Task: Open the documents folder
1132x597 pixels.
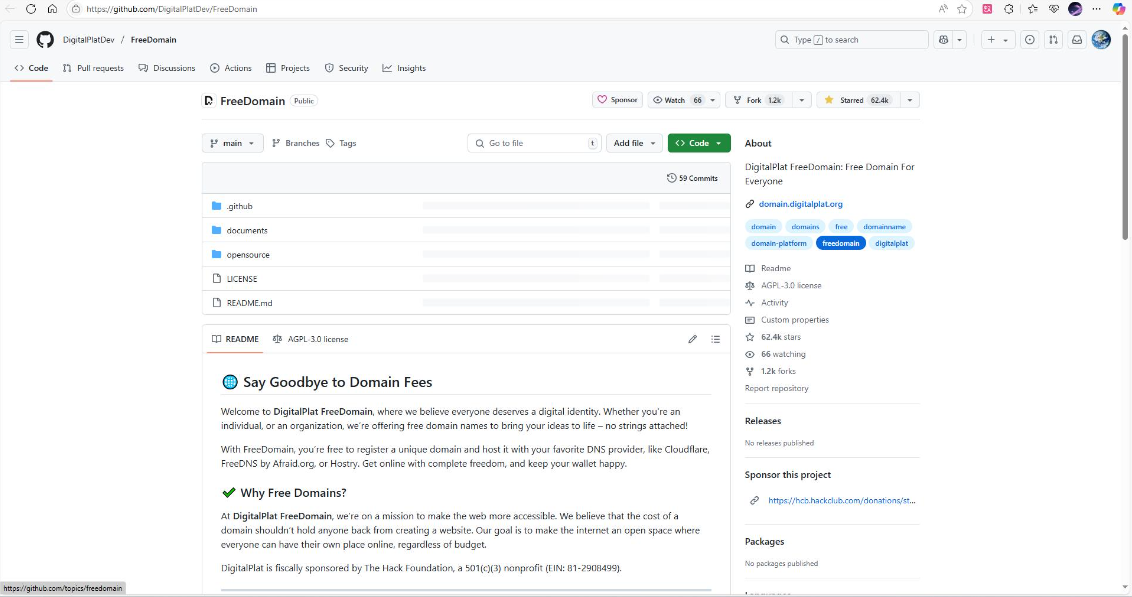Action: click(x=247, y=230)
